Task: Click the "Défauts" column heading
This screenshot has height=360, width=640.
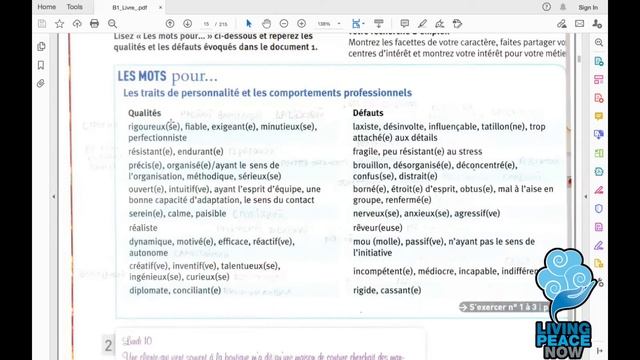Action: [368, 113]
